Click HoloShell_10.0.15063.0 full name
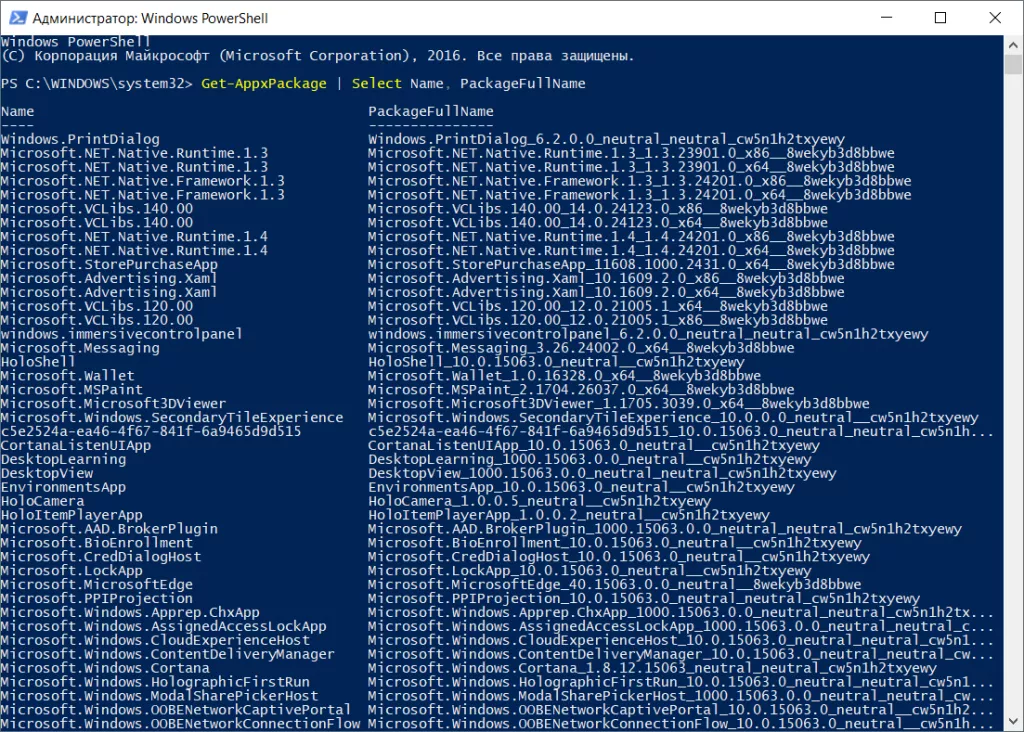Screen dimensions: 1024x732 556,362
